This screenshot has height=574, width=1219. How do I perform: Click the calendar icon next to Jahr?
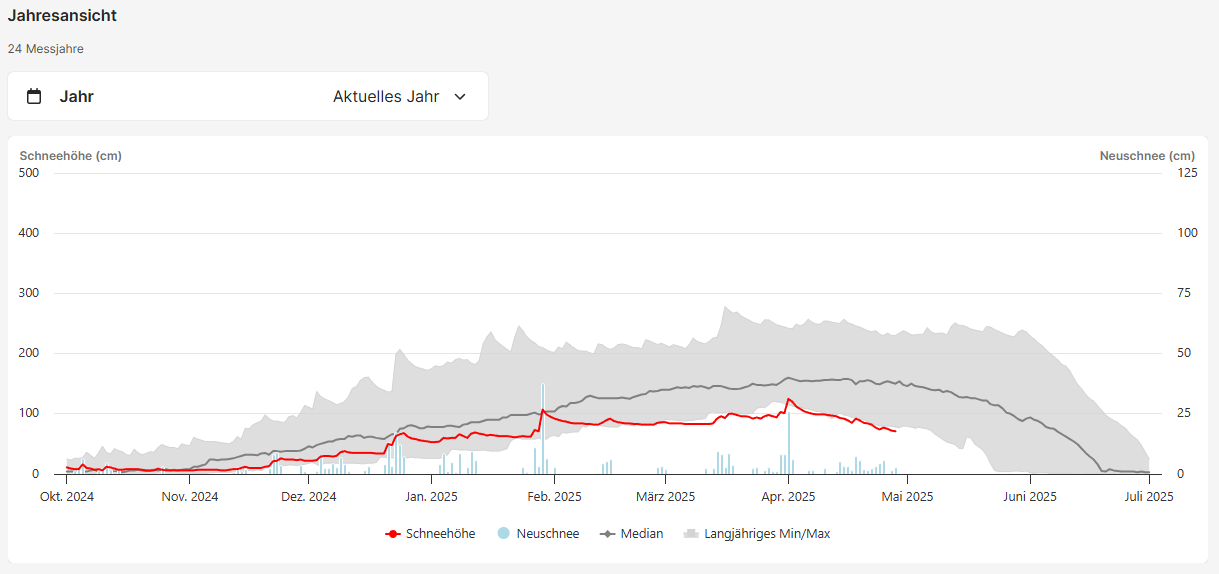coord(34,97)
